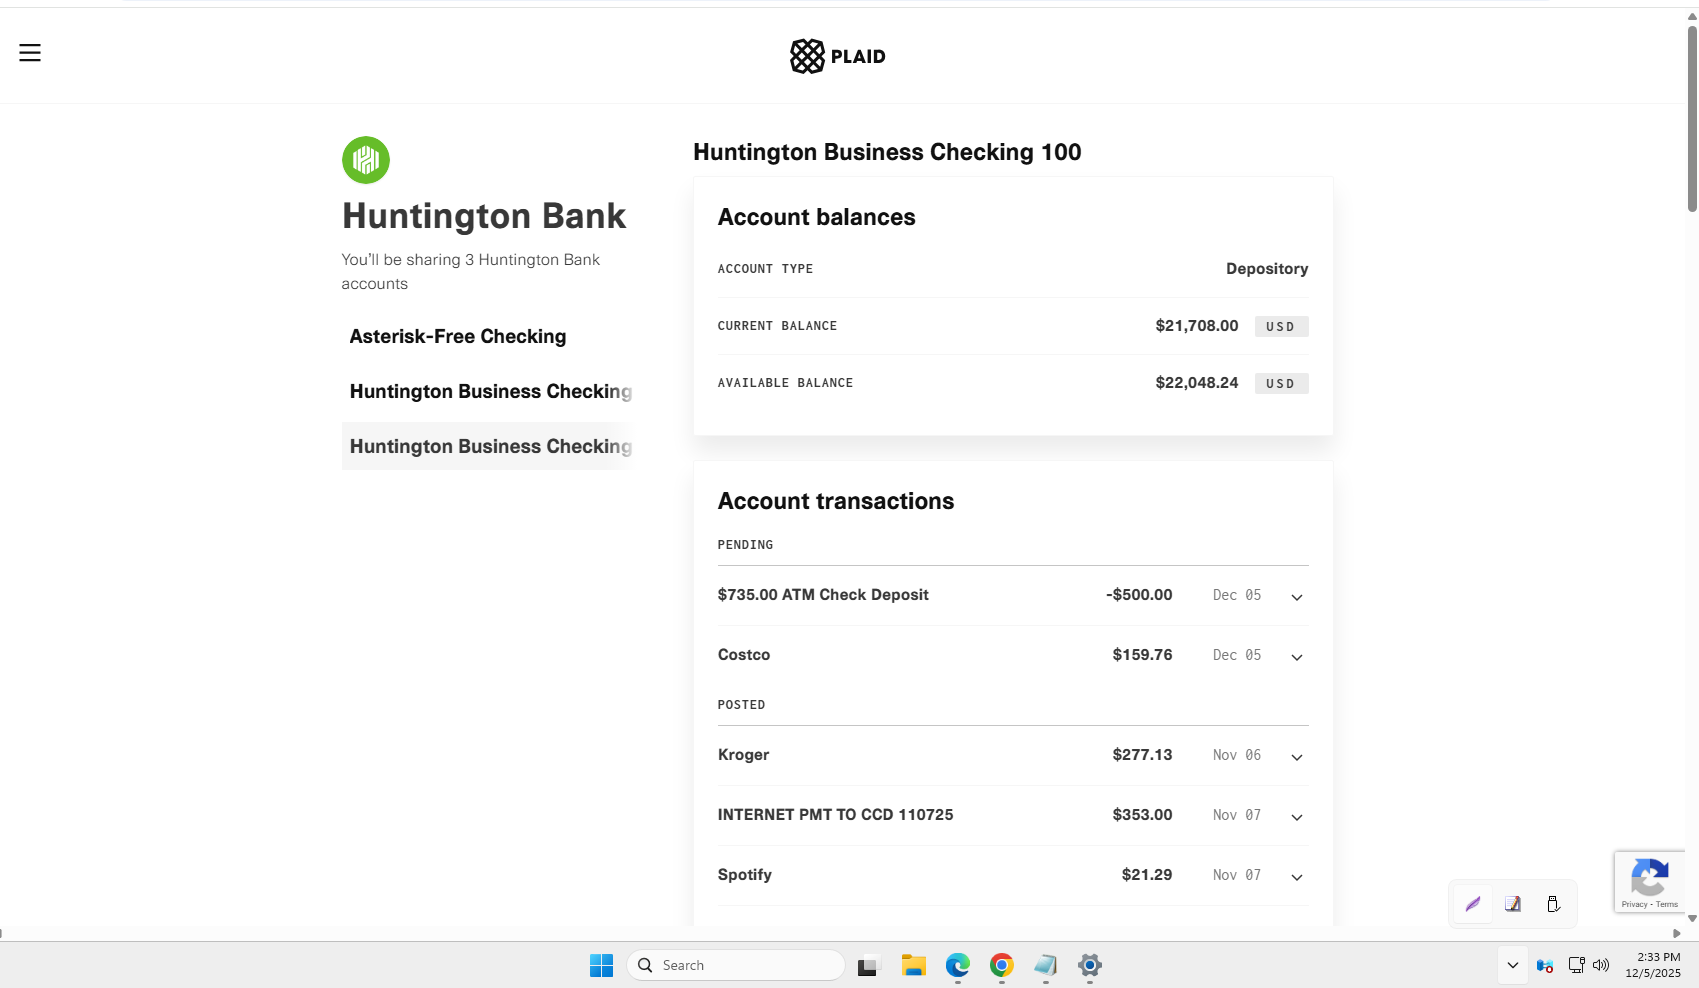Expand the Kroger transaction details
The width and height of the screenshot is (1699, 988).
click(x=1296, y=757)
